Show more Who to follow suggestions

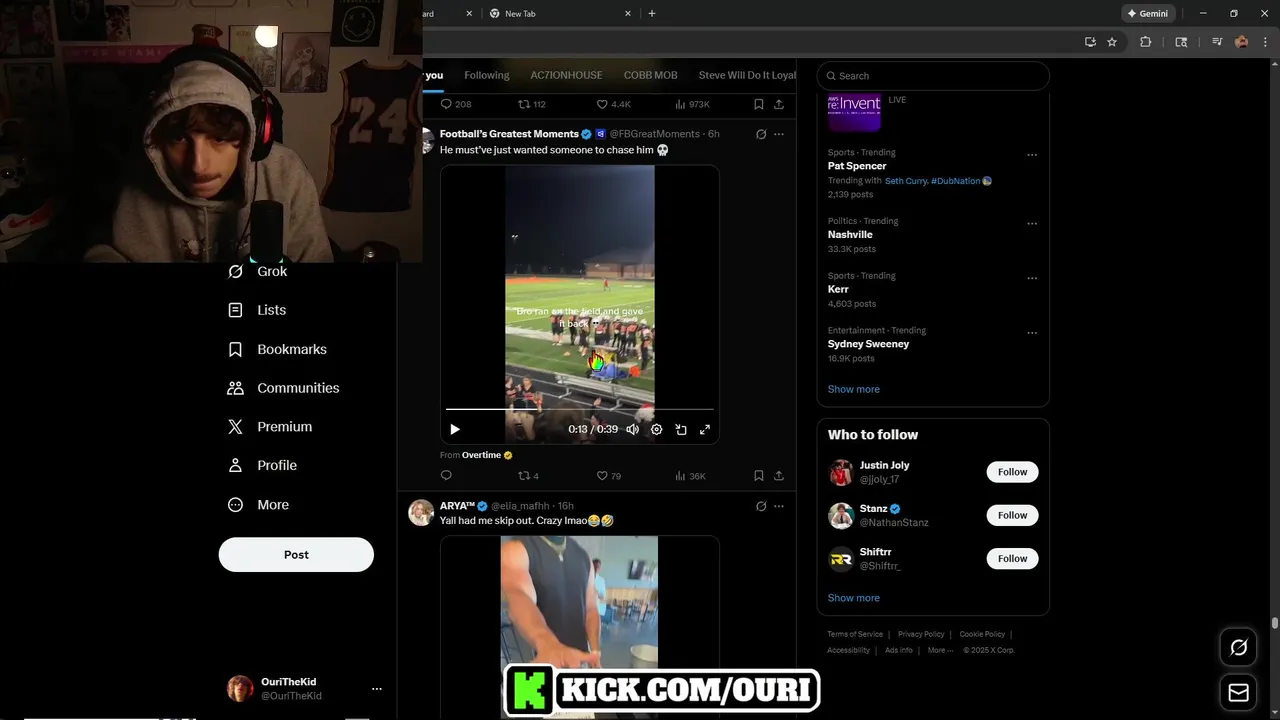853,598
